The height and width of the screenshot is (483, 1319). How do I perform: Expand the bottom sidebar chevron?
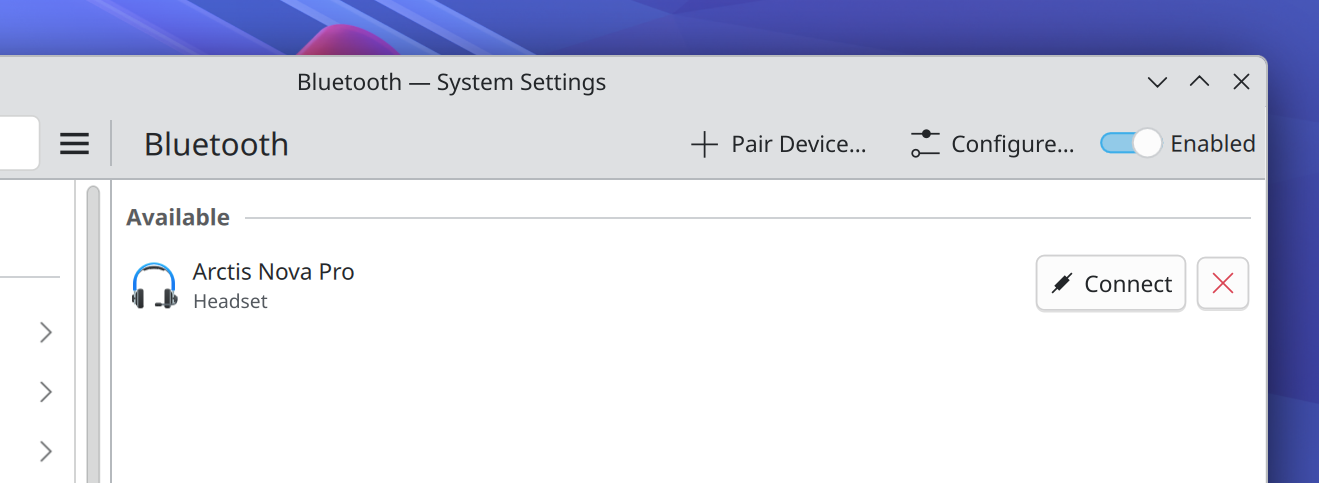coord(45,452)
